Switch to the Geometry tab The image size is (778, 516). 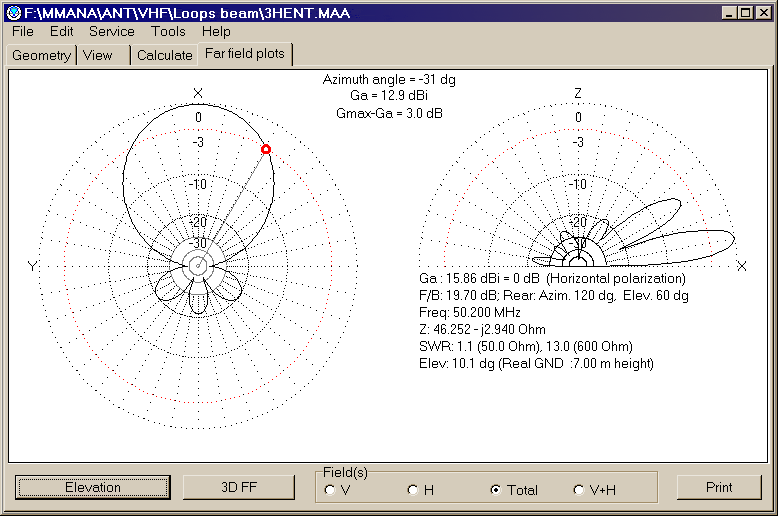tap(42, 55)
